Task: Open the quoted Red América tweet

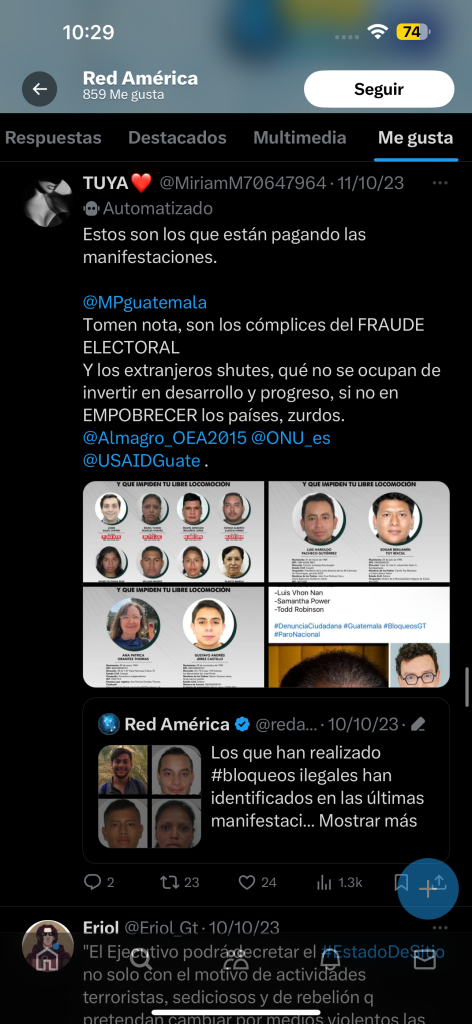Action: (x=266, y=780)
